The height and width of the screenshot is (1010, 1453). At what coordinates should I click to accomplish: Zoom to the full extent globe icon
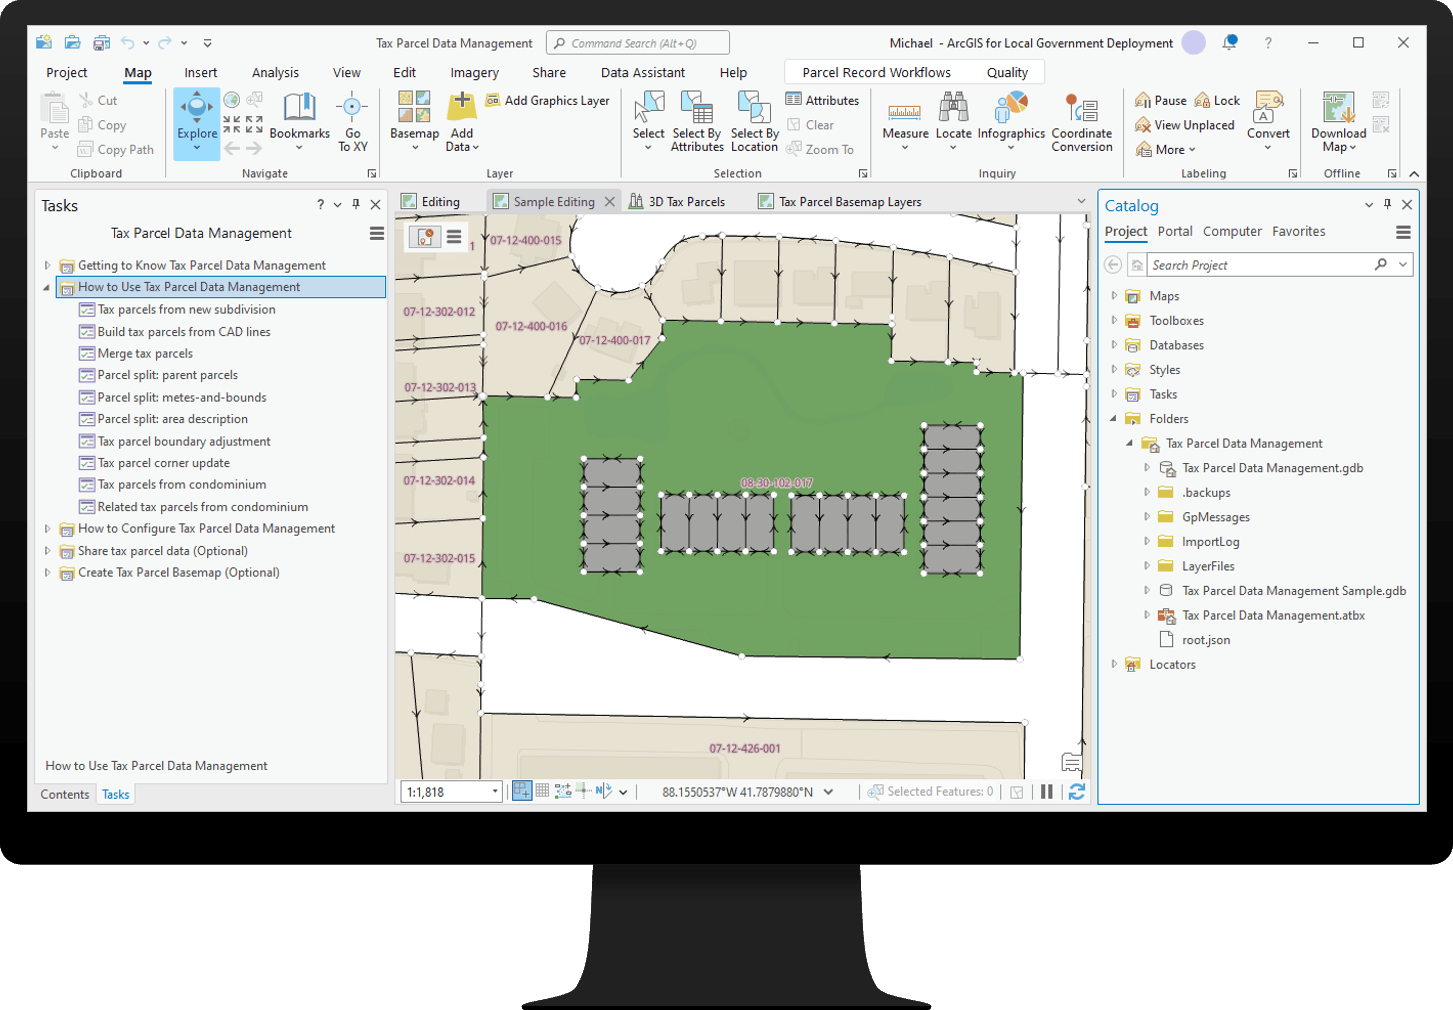(232, 100)
